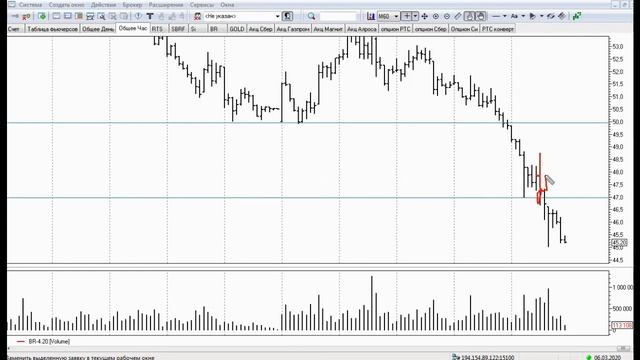This screenshot has width=640, height=360.
Task: Select the arrow marker tool
Action: 532,16
